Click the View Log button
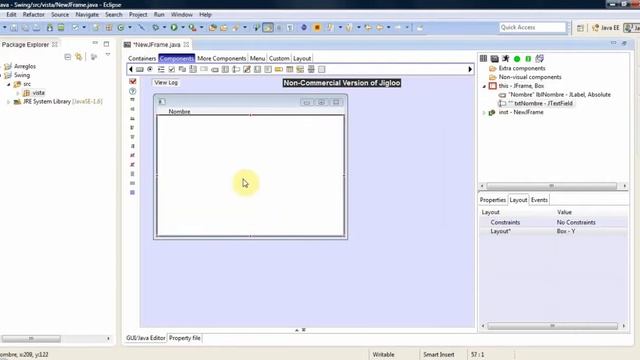Viewport: 640px width, 360px height. [x=166, y=82]
